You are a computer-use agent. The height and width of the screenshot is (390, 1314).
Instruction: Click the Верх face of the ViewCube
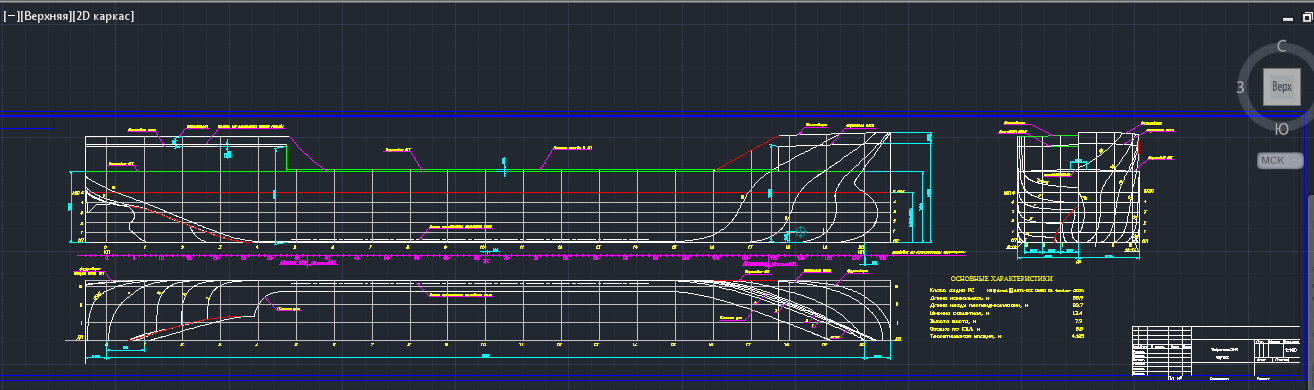pyautogui.click(x=1281, y=88)
